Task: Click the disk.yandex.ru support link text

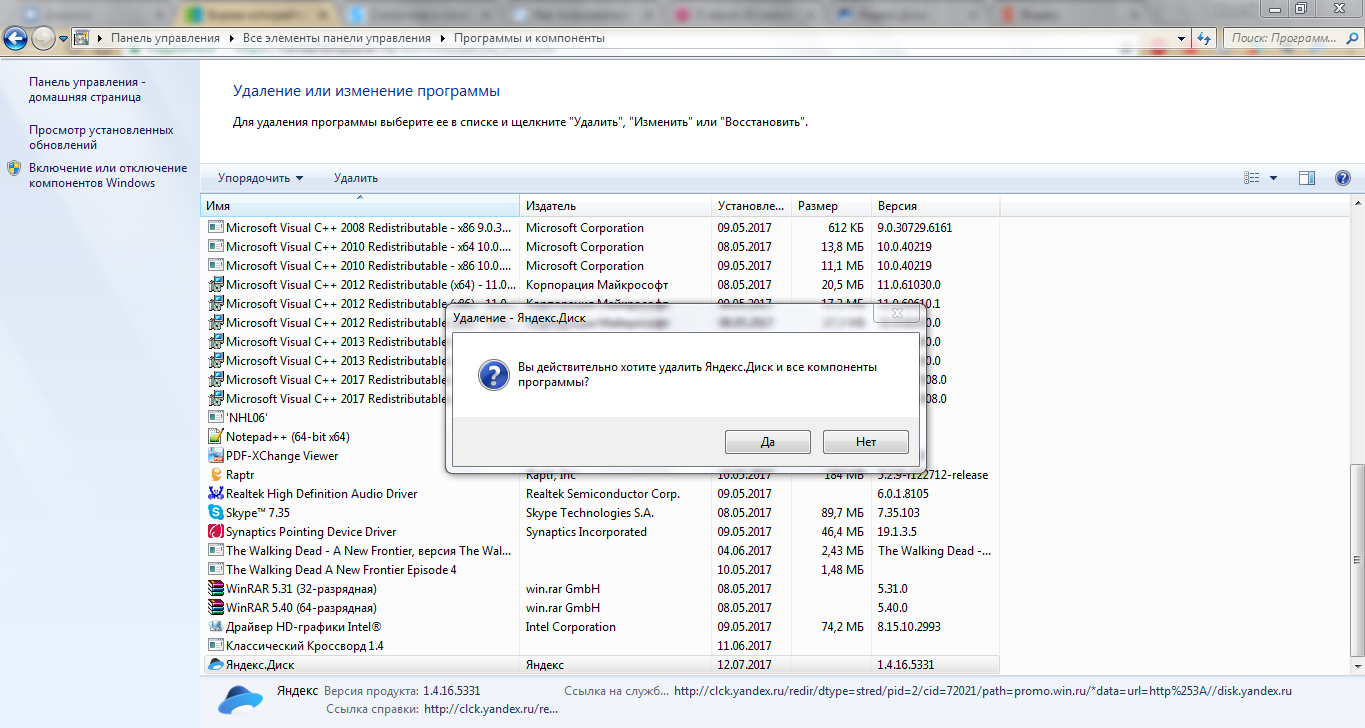Action: [x=983, y=691]
